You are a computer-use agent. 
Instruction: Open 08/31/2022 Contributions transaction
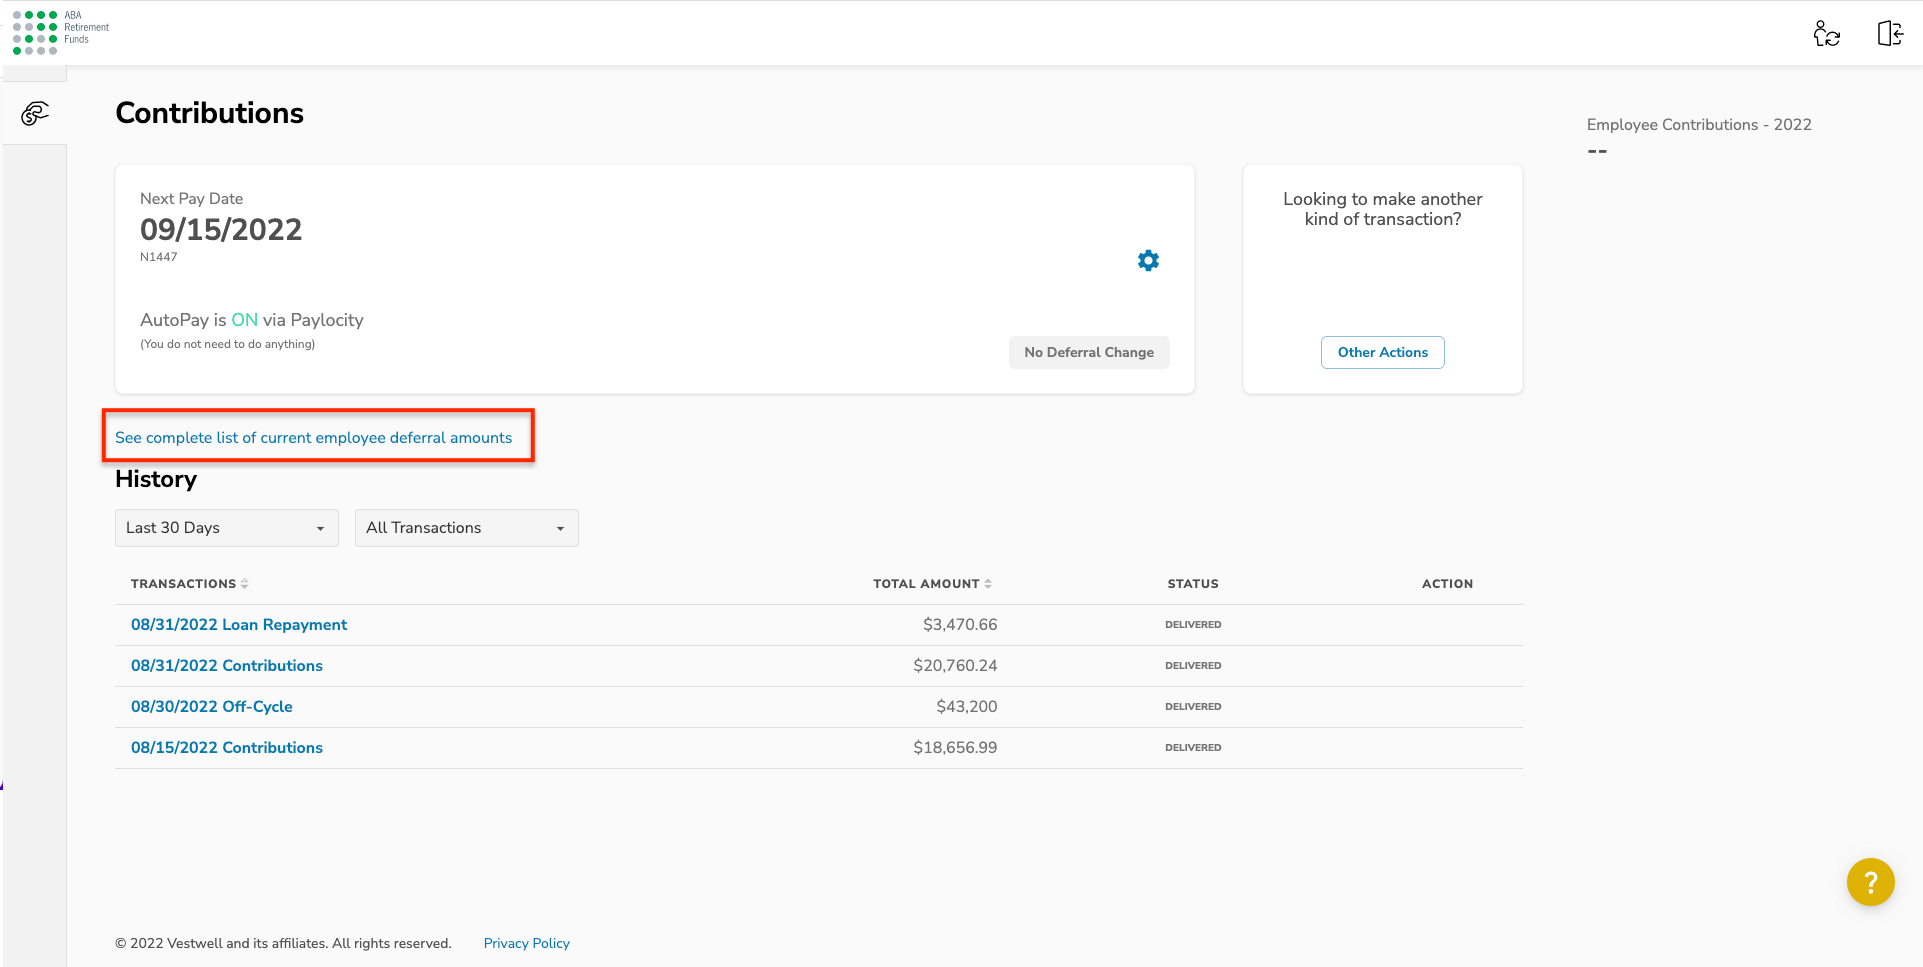(227, 666)
